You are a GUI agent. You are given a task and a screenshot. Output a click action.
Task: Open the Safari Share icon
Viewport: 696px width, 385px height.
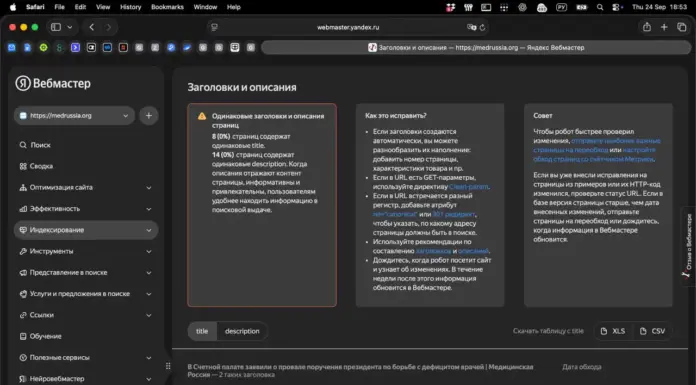click(x=647, y=27)
